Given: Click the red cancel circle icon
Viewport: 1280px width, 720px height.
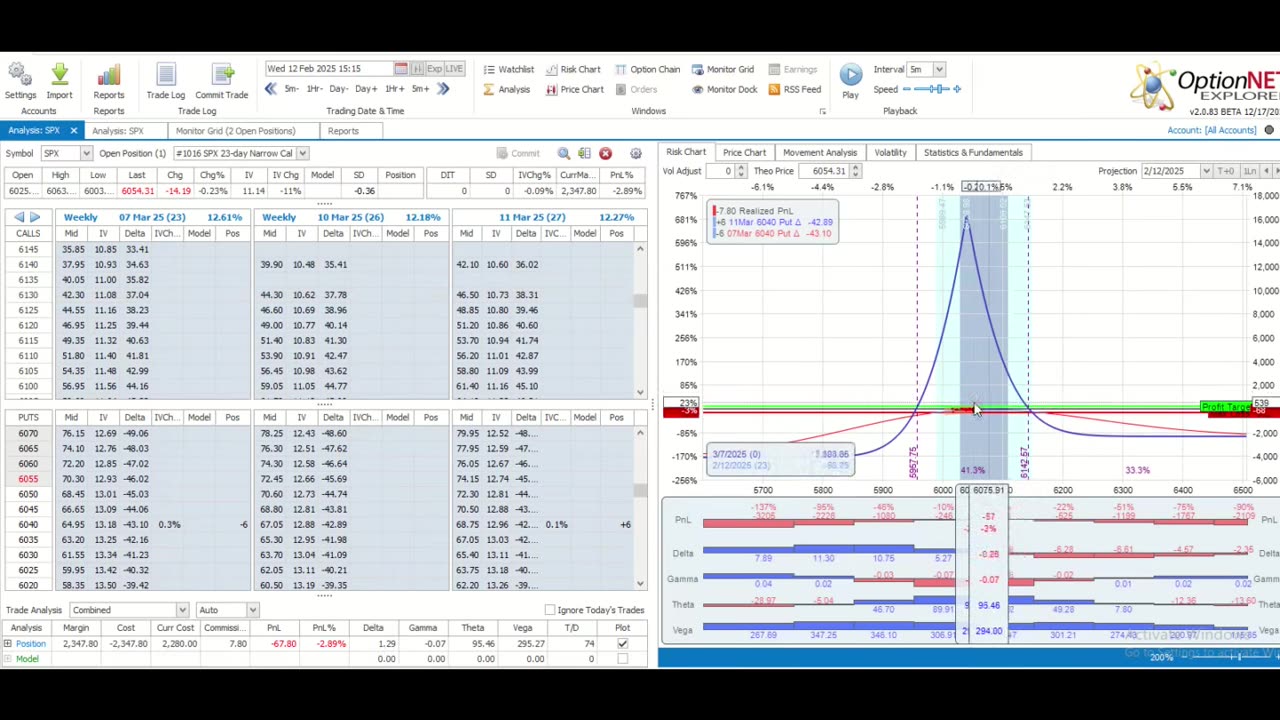Looking at the screenshot, I should click(x=605, y=153).
